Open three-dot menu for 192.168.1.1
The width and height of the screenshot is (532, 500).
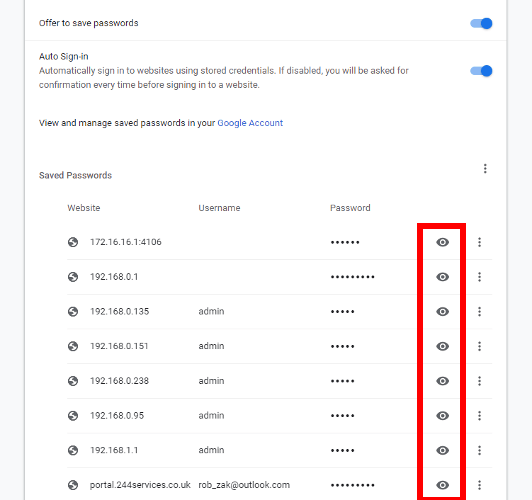tap(479, 450)
